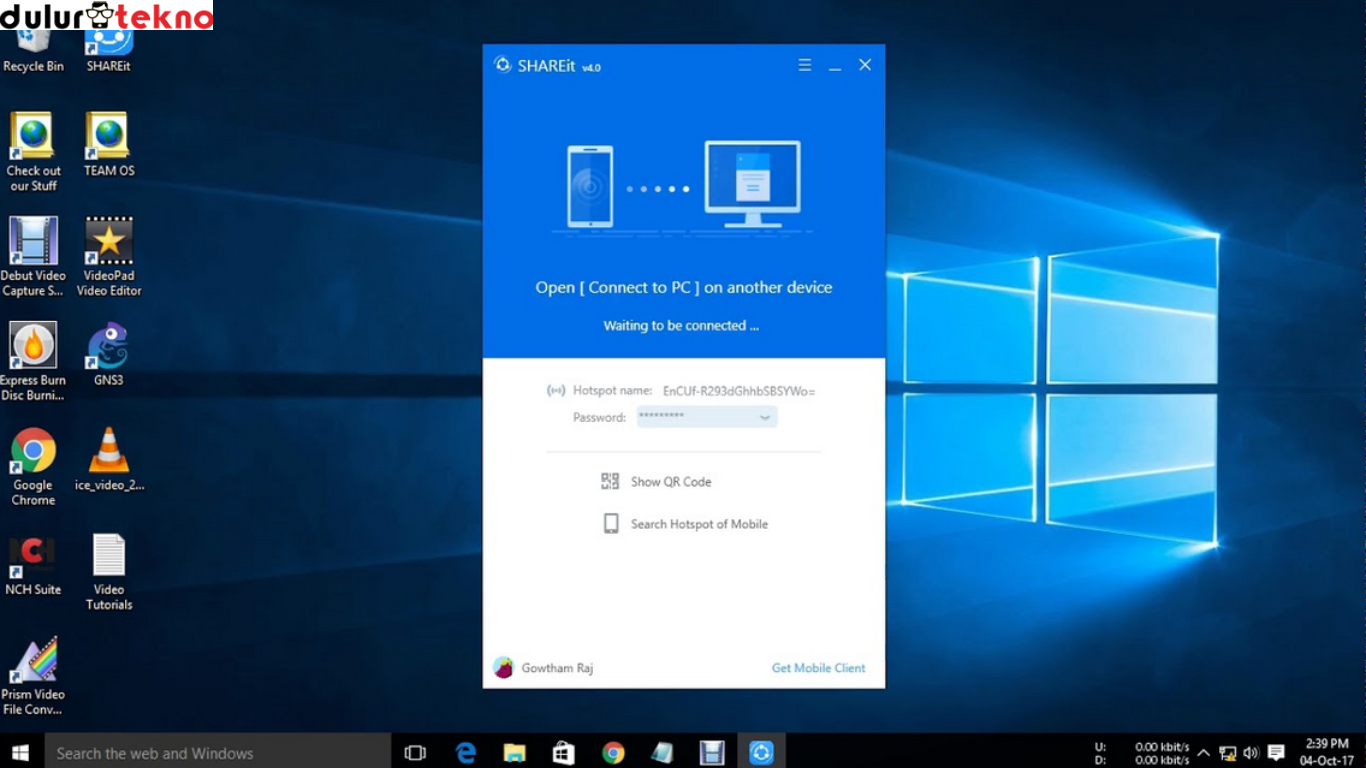Click Waiting to be connected text
The height and width of the screenshot is (768, 1366).
click(x=681, y=326)
